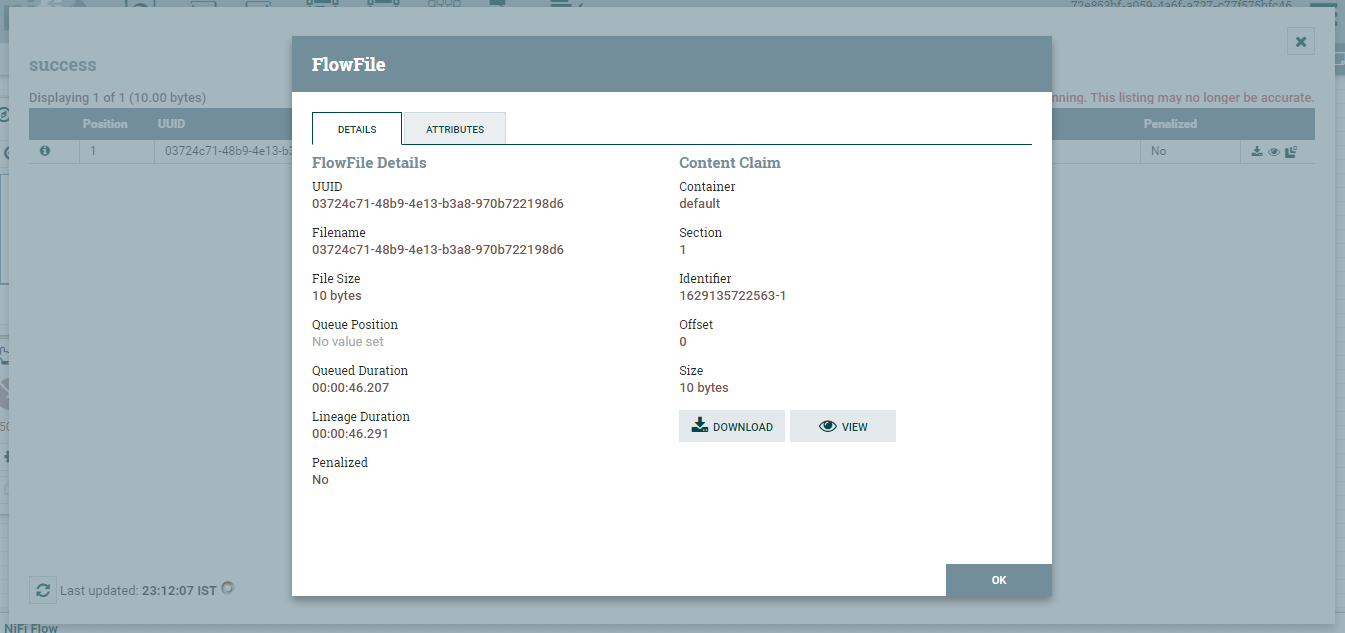Click the download icon in the listing row
1345x633 pixels.
tap(1257, 152)
